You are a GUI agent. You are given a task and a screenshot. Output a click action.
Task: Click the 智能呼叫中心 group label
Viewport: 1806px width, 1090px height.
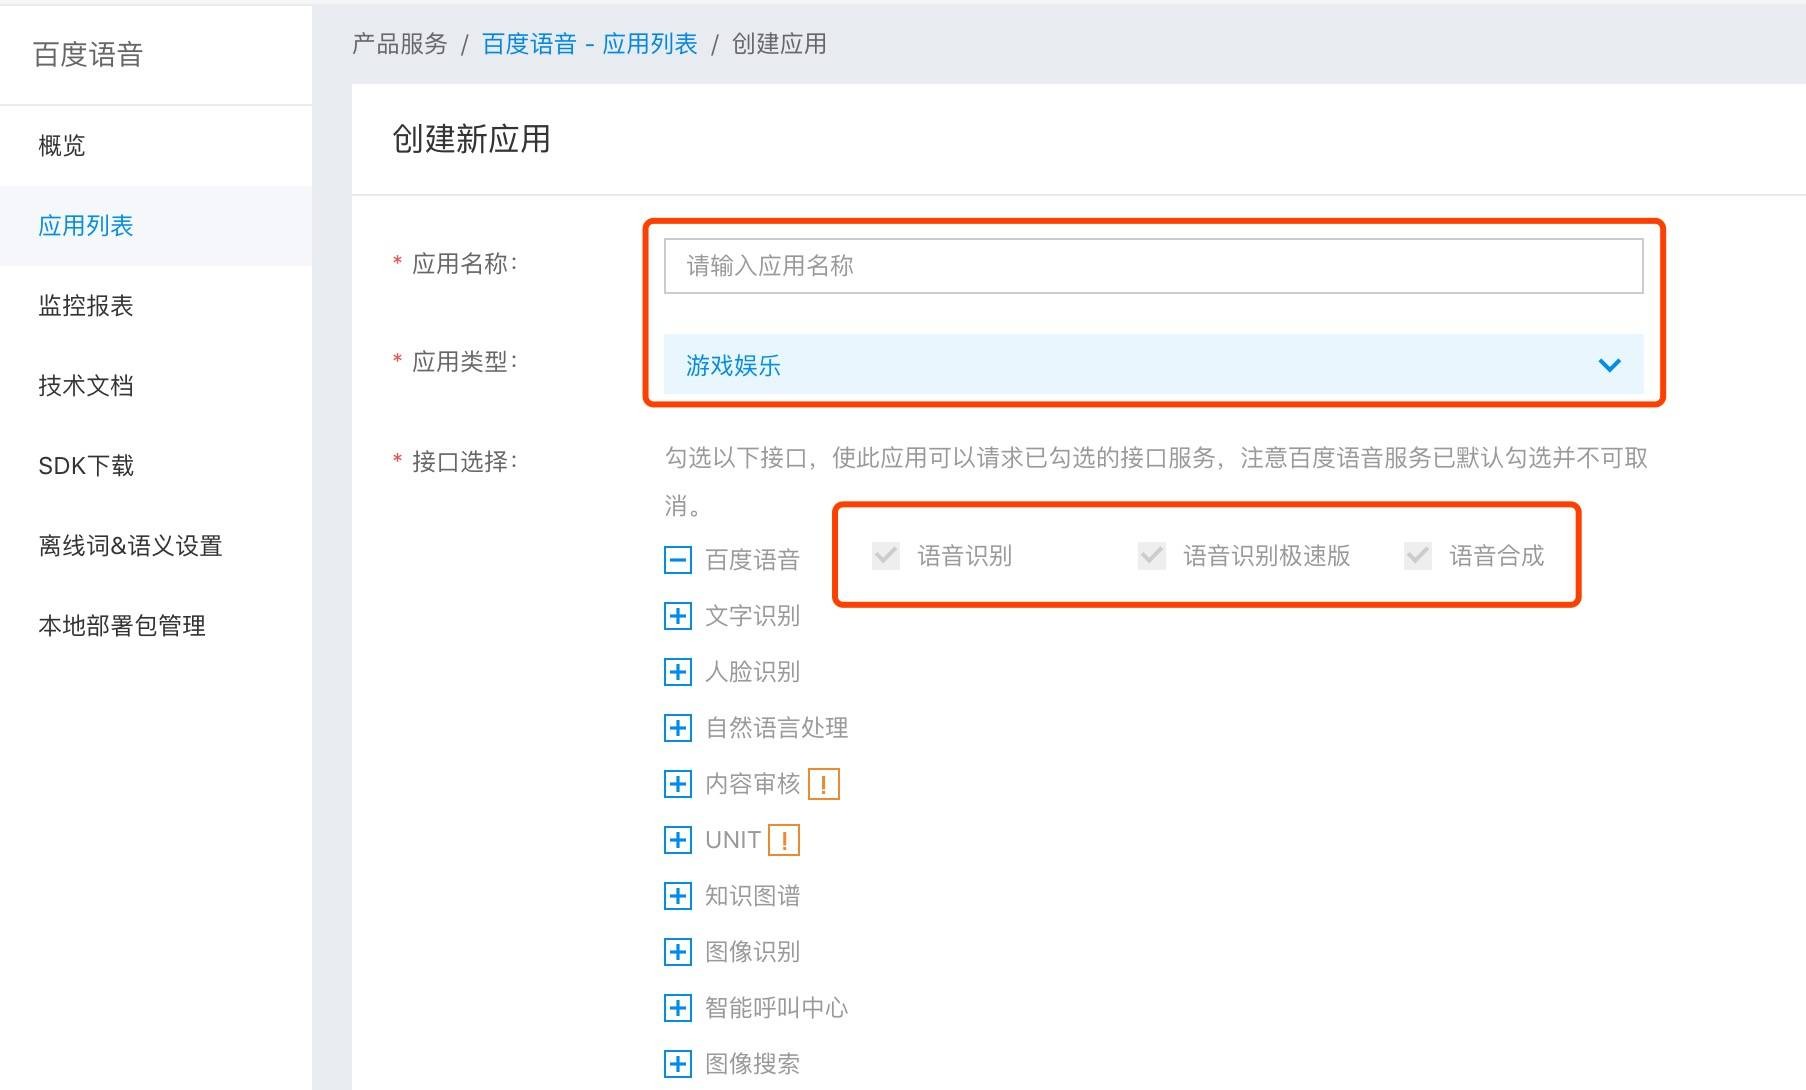click(777, 1007)
